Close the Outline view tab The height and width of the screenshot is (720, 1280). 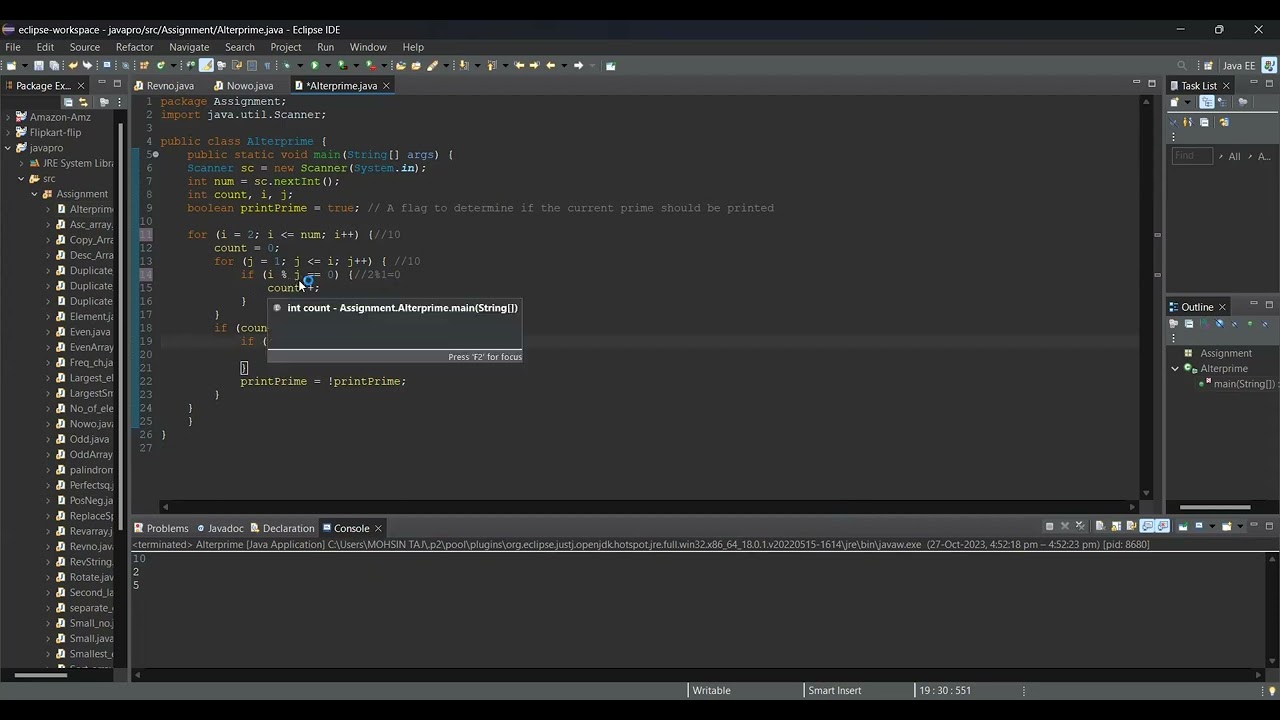point(1222,307)
